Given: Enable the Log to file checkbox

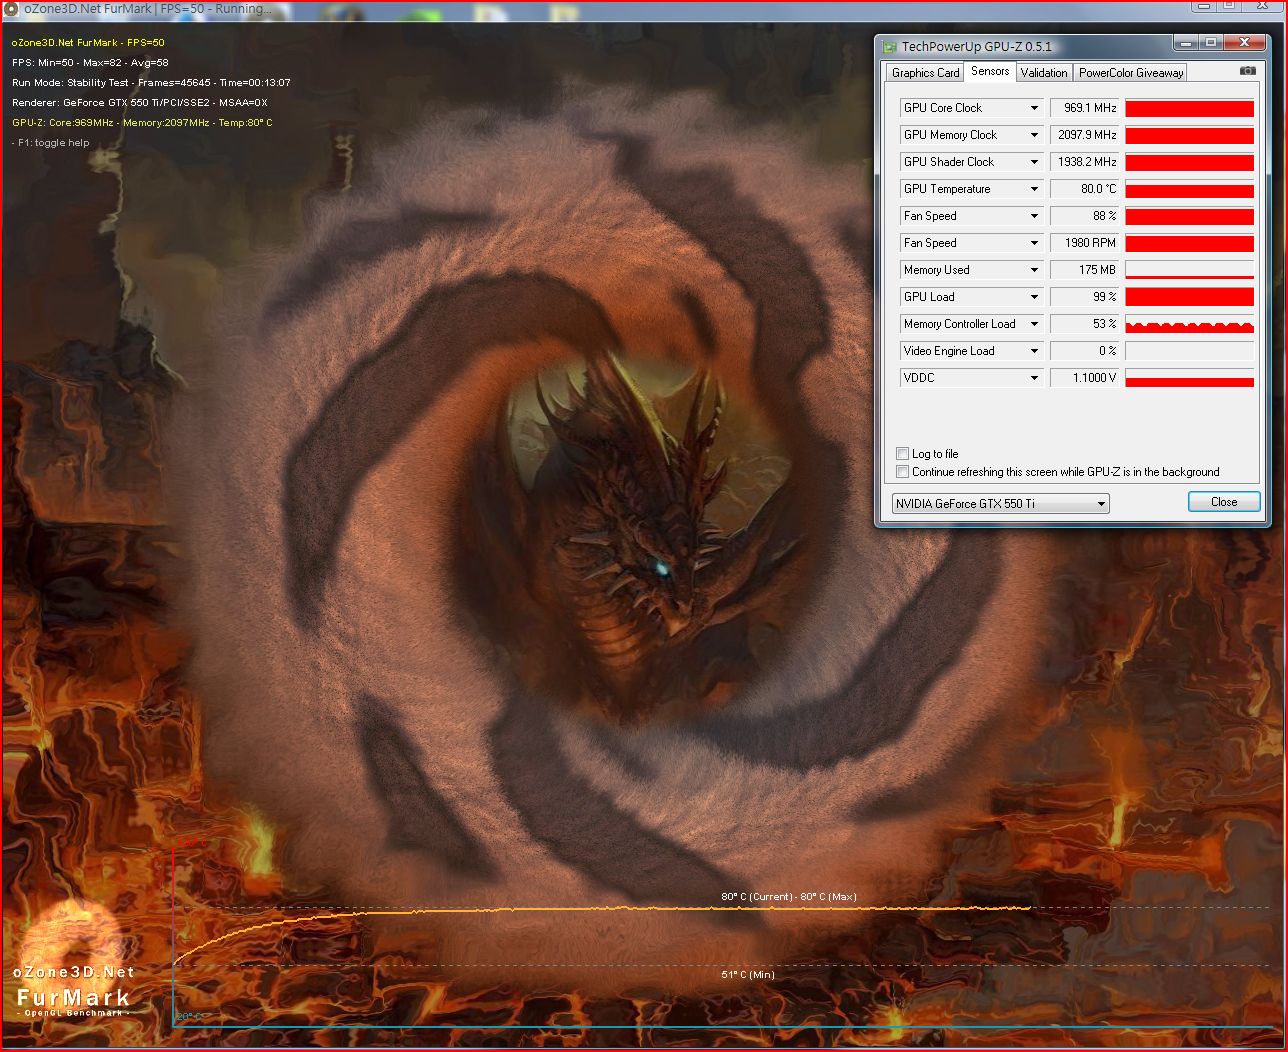Looking at the screenshot, I should coord(903,454).
